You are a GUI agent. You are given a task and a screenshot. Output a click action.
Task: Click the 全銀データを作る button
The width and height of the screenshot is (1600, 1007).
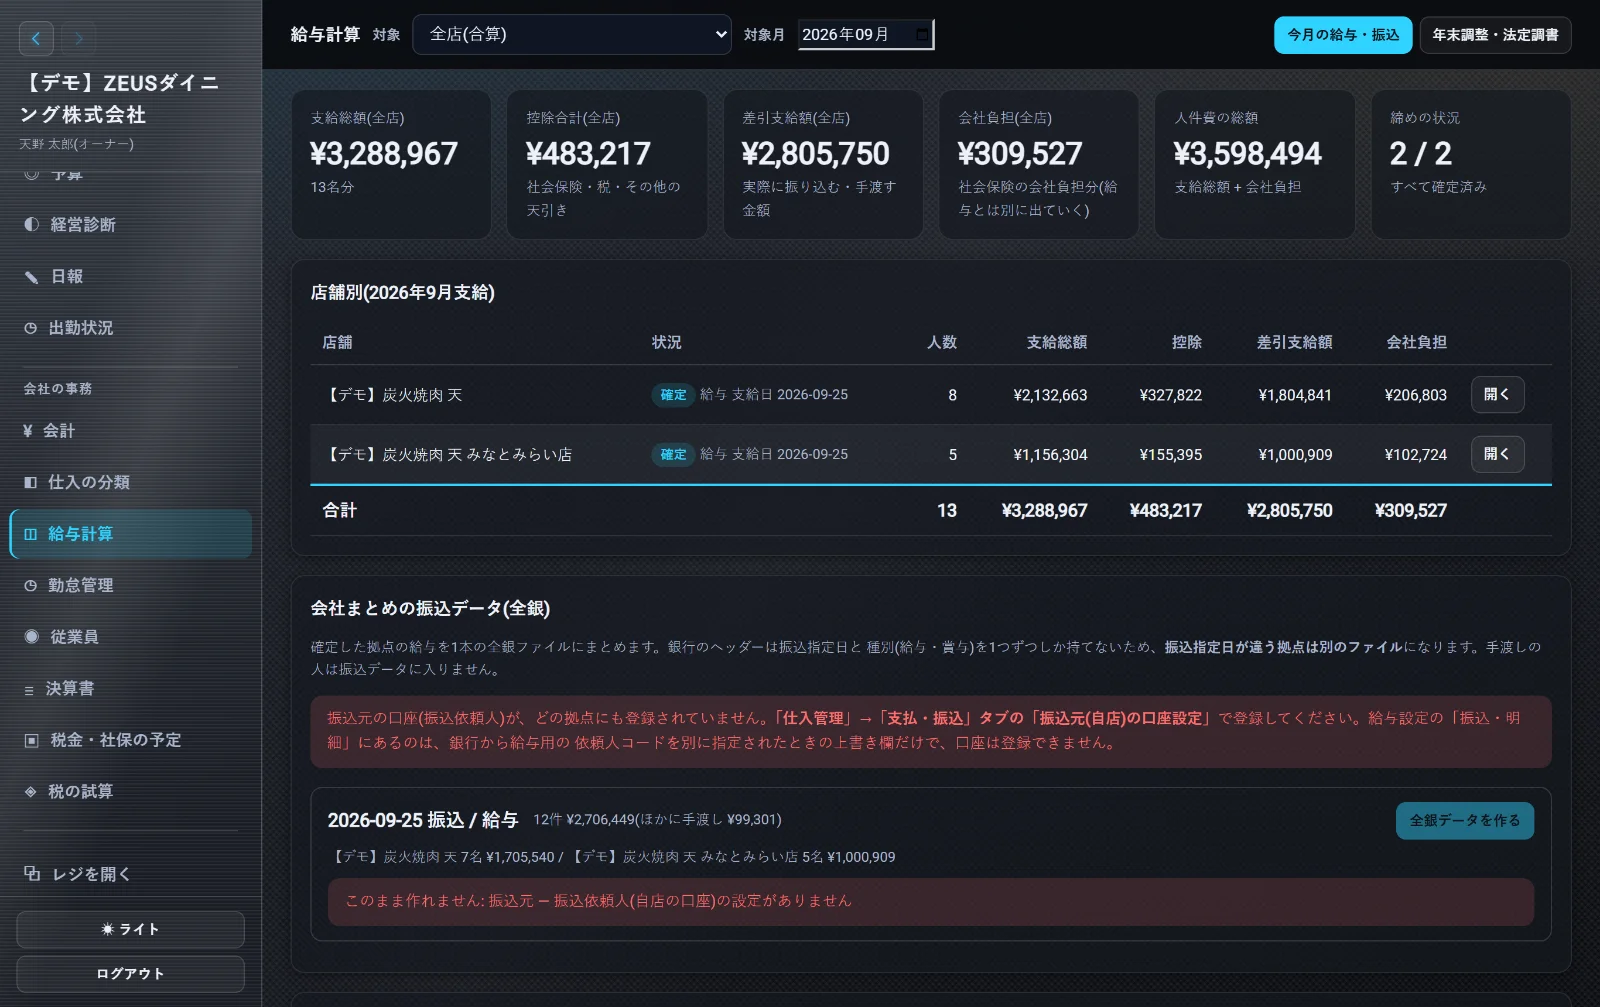(x=1464, y=821)
